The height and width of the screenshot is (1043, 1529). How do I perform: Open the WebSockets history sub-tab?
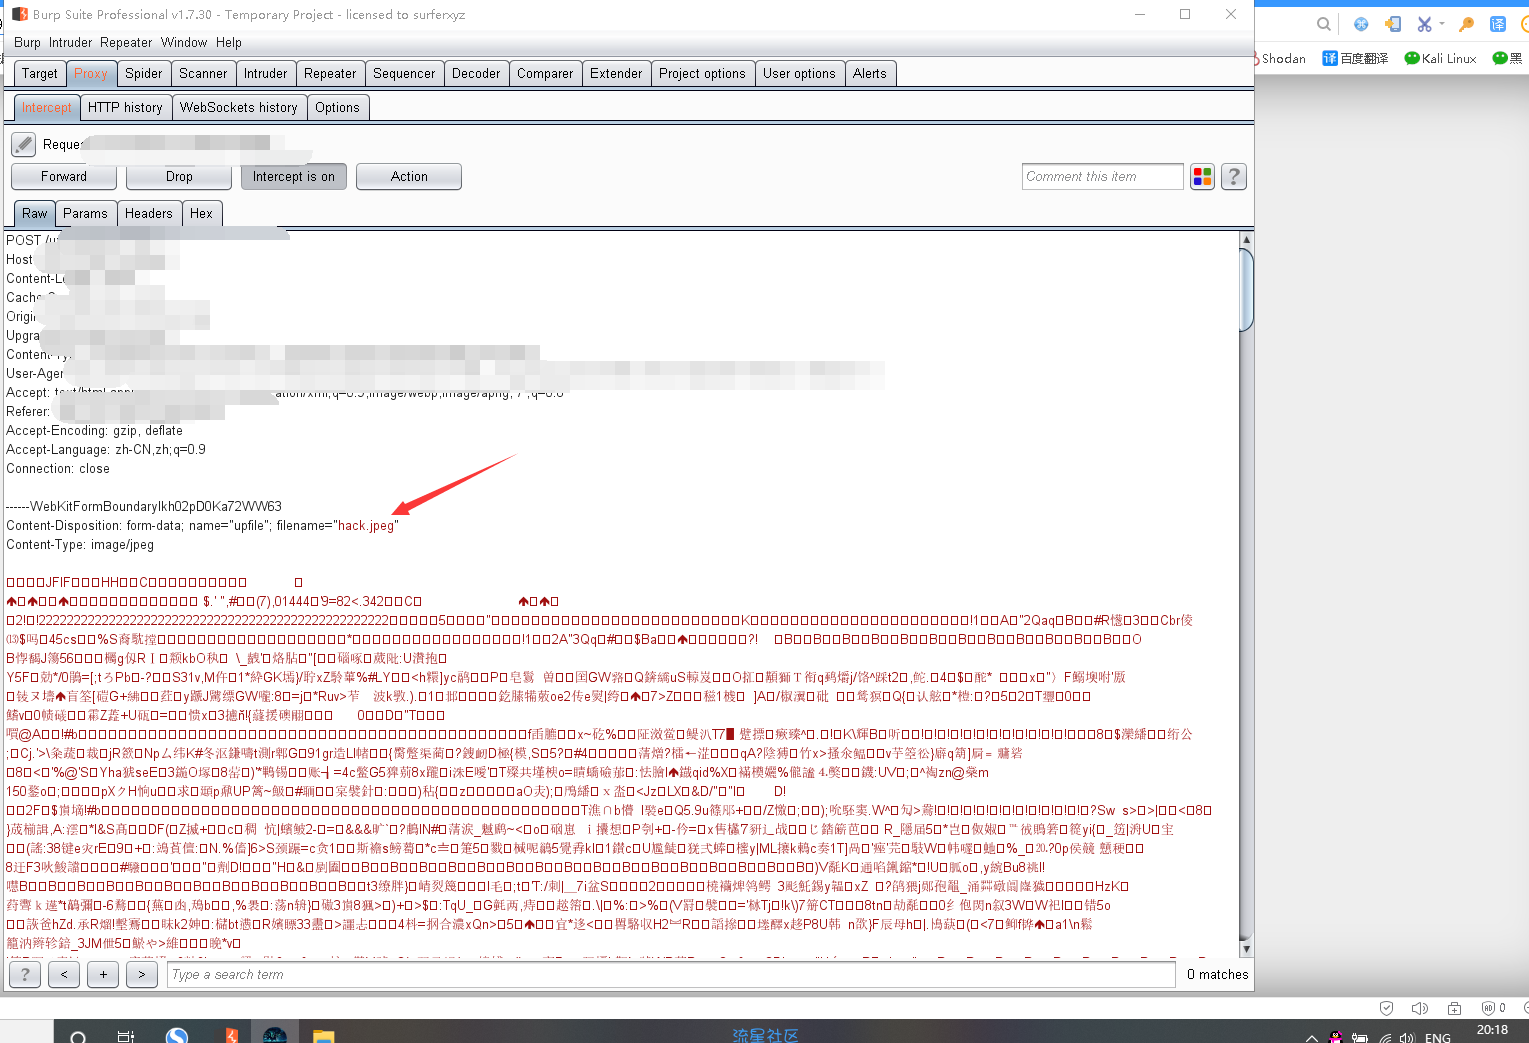[x=239, y=107]
